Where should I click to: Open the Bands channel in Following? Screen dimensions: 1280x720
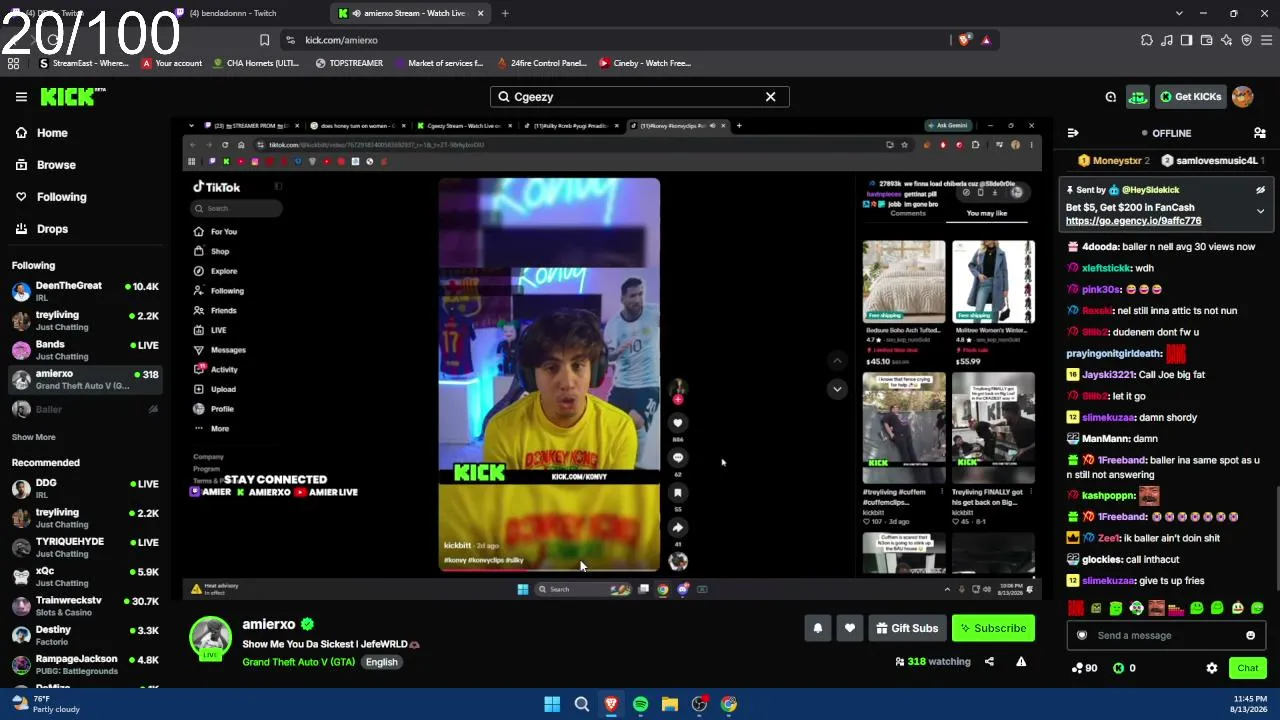(x=85, y=350)
